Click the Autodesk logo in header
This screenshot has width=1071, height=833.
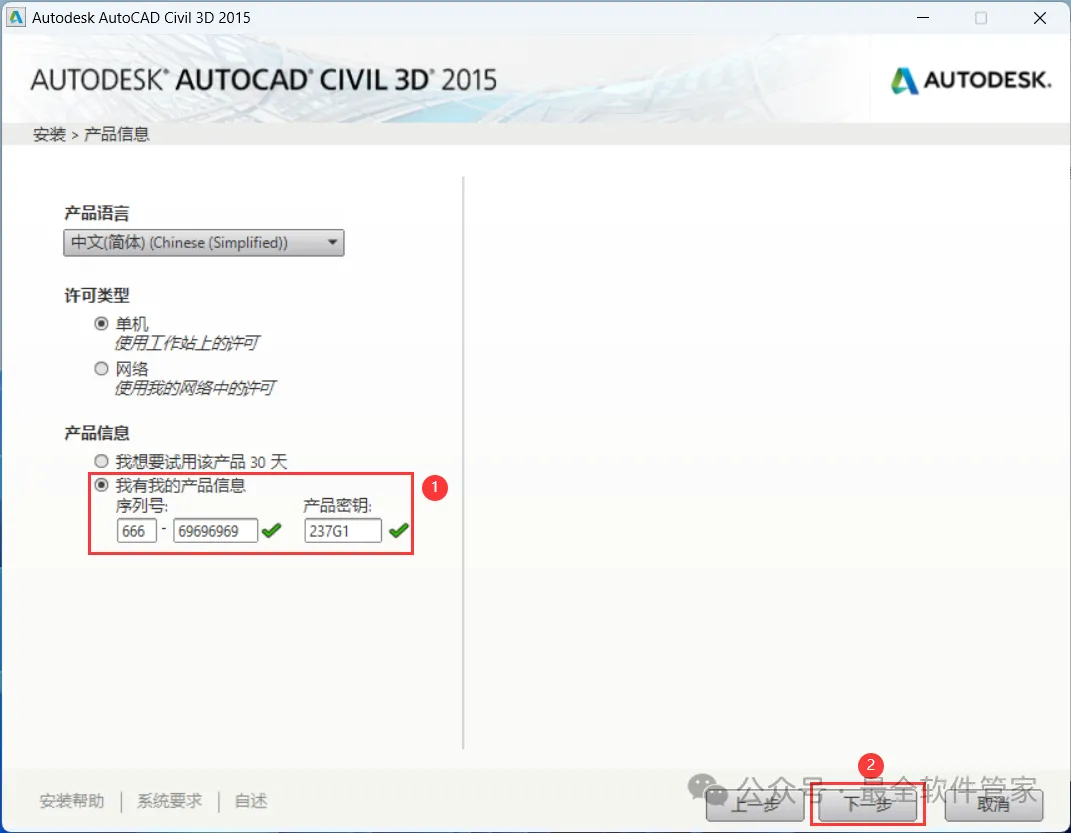click(x=970, y=81)
